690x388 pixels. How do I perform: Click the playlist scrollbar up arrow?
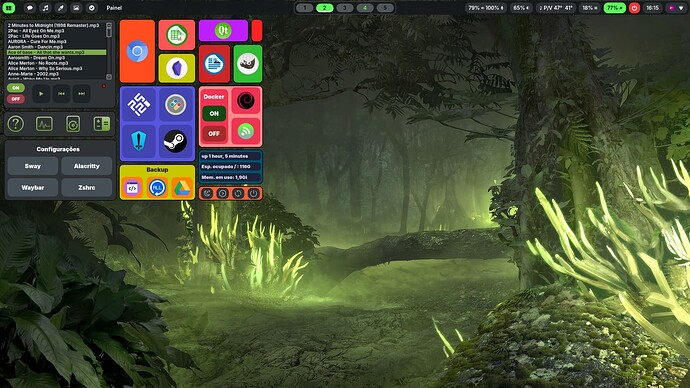point(109,26)
